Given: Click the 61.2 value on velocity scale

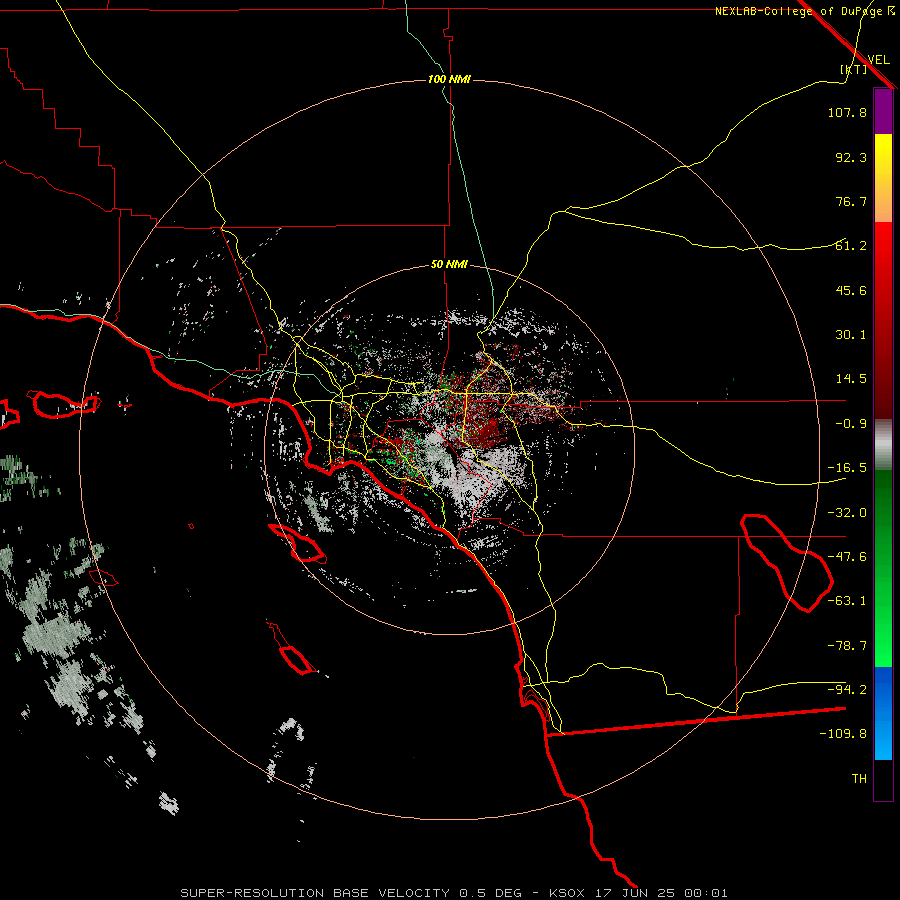Looking at the screenshot, I should pos(851,246).
